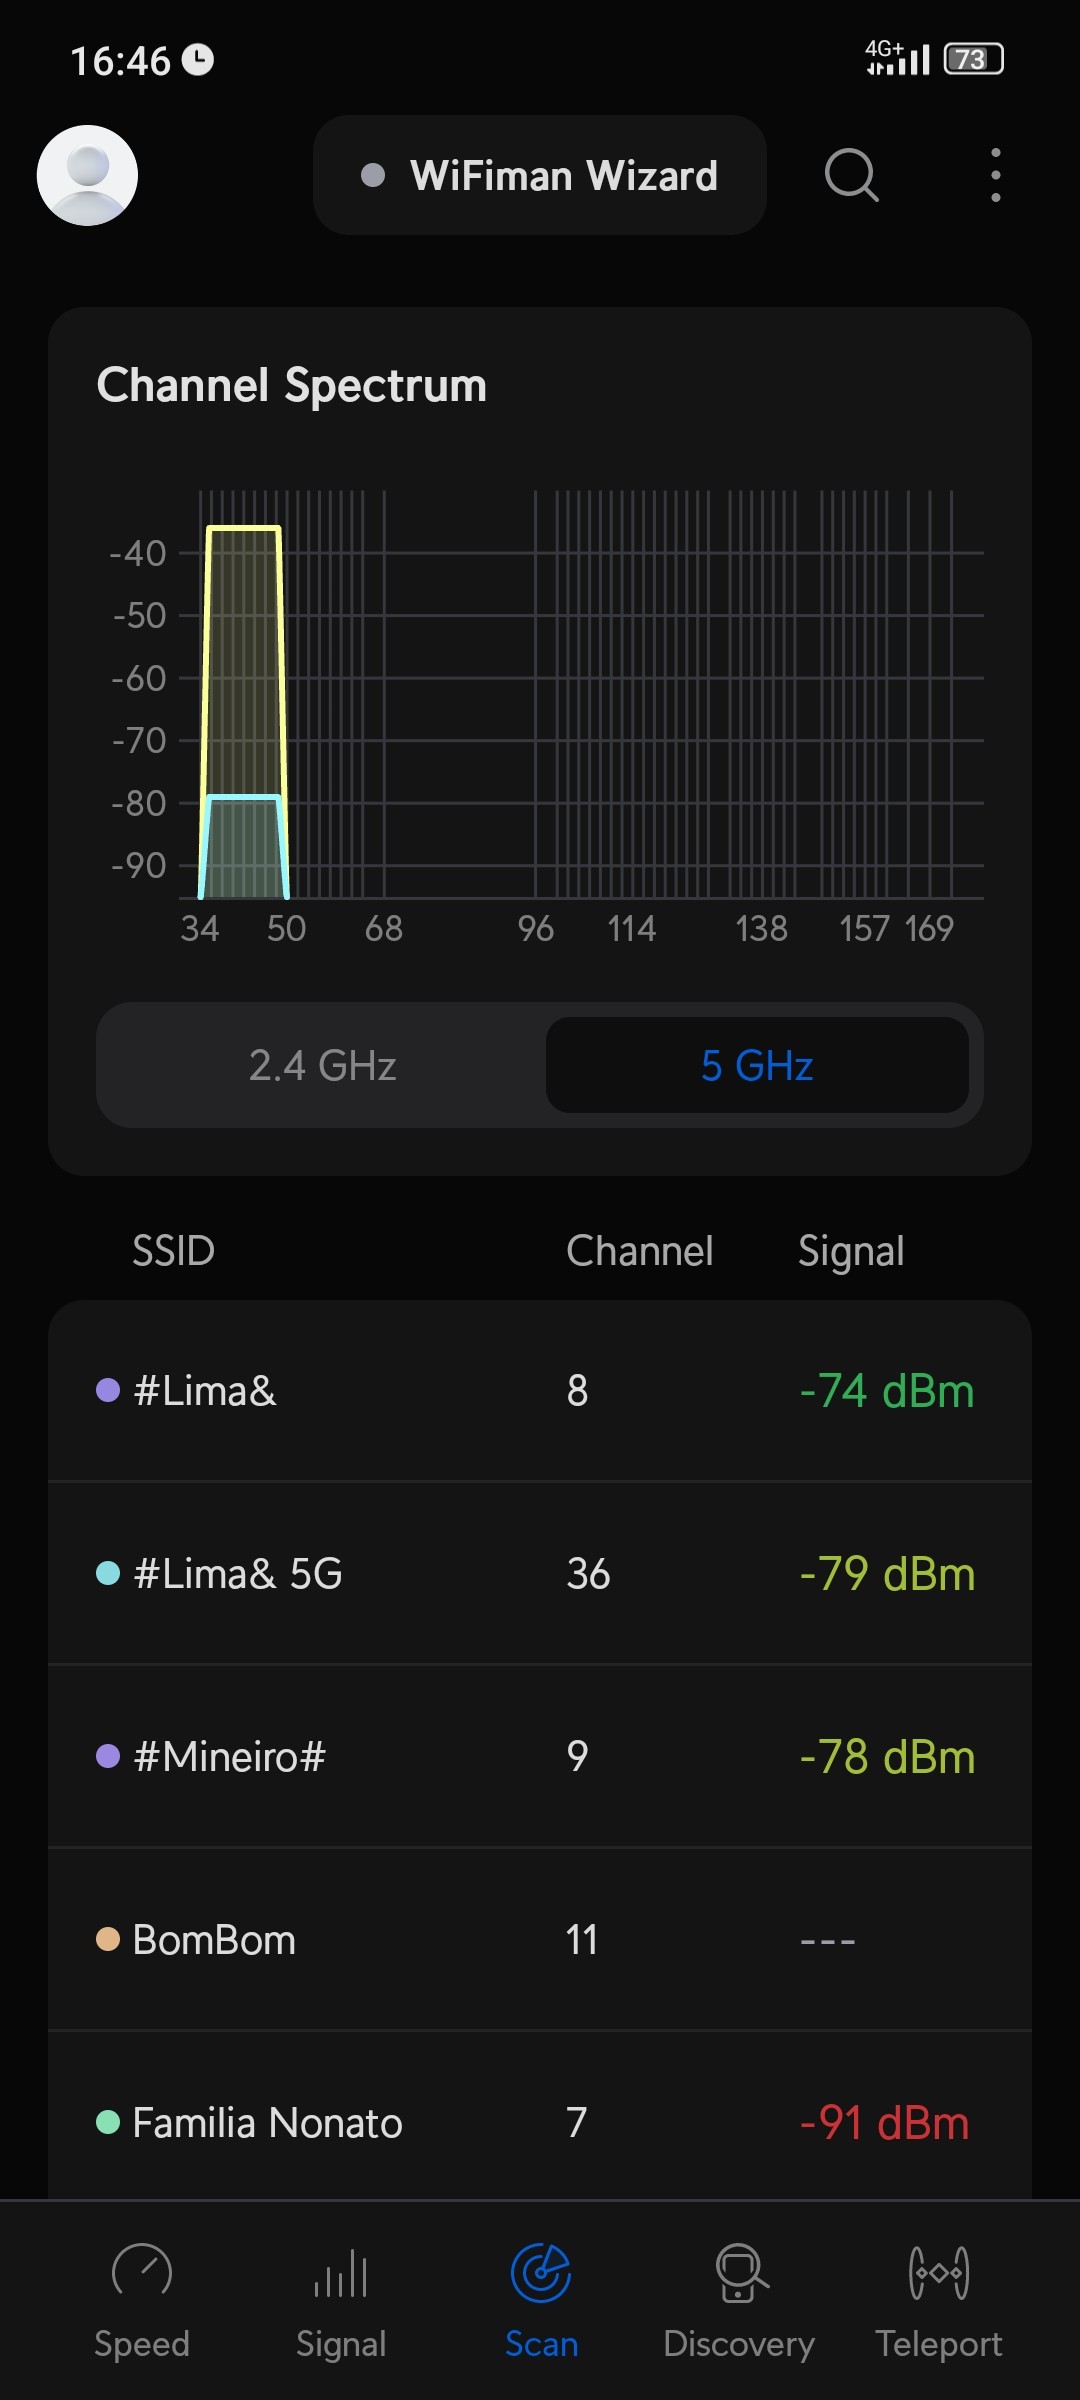Open the Familia Nonato network row
1080x2400 pixels.
[x=540, y=2122]
